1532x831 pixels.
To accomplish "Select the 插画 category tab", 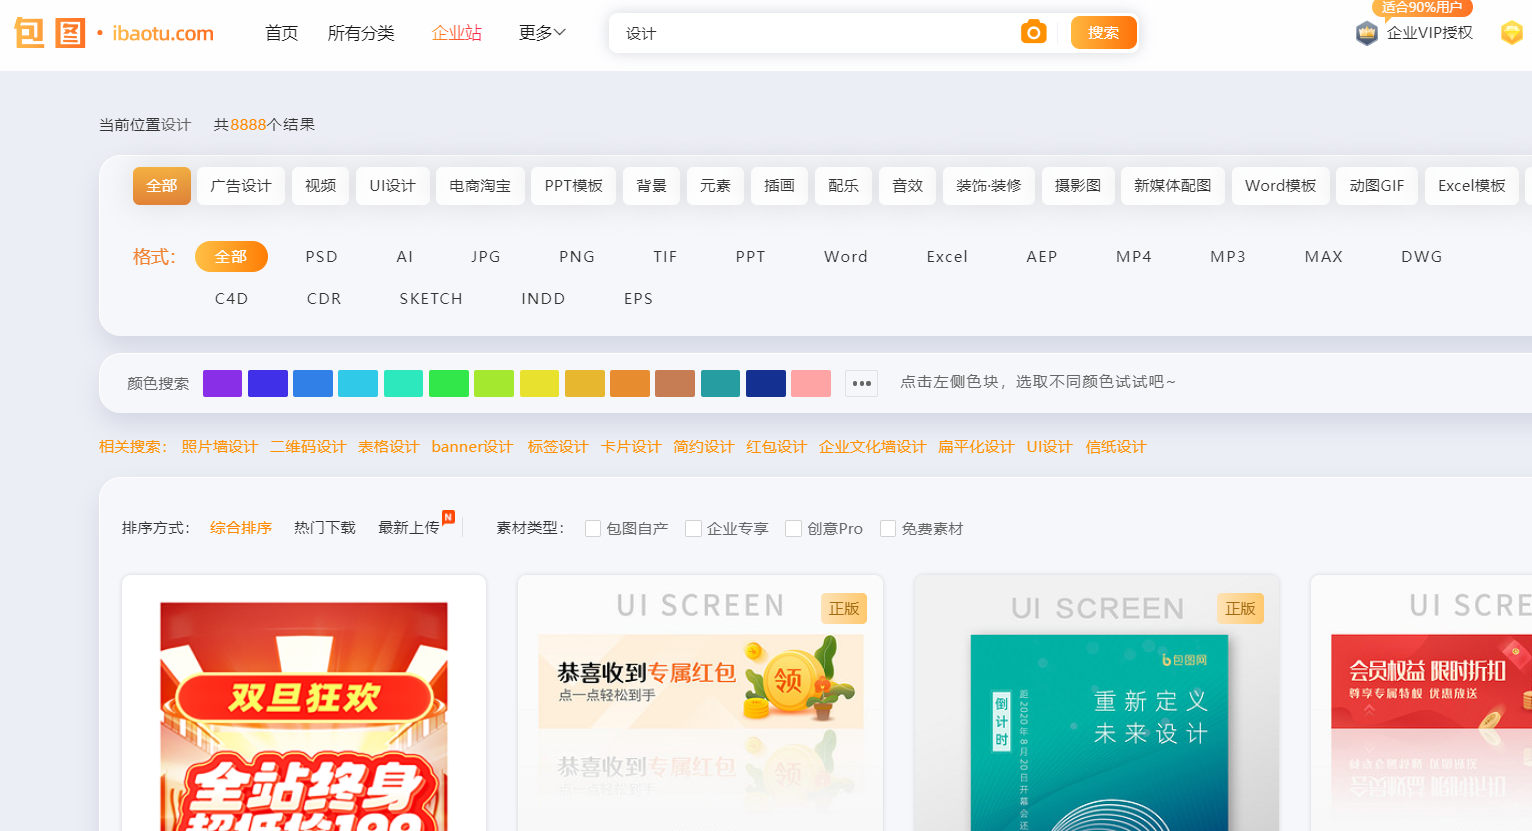I will point(779,186).
